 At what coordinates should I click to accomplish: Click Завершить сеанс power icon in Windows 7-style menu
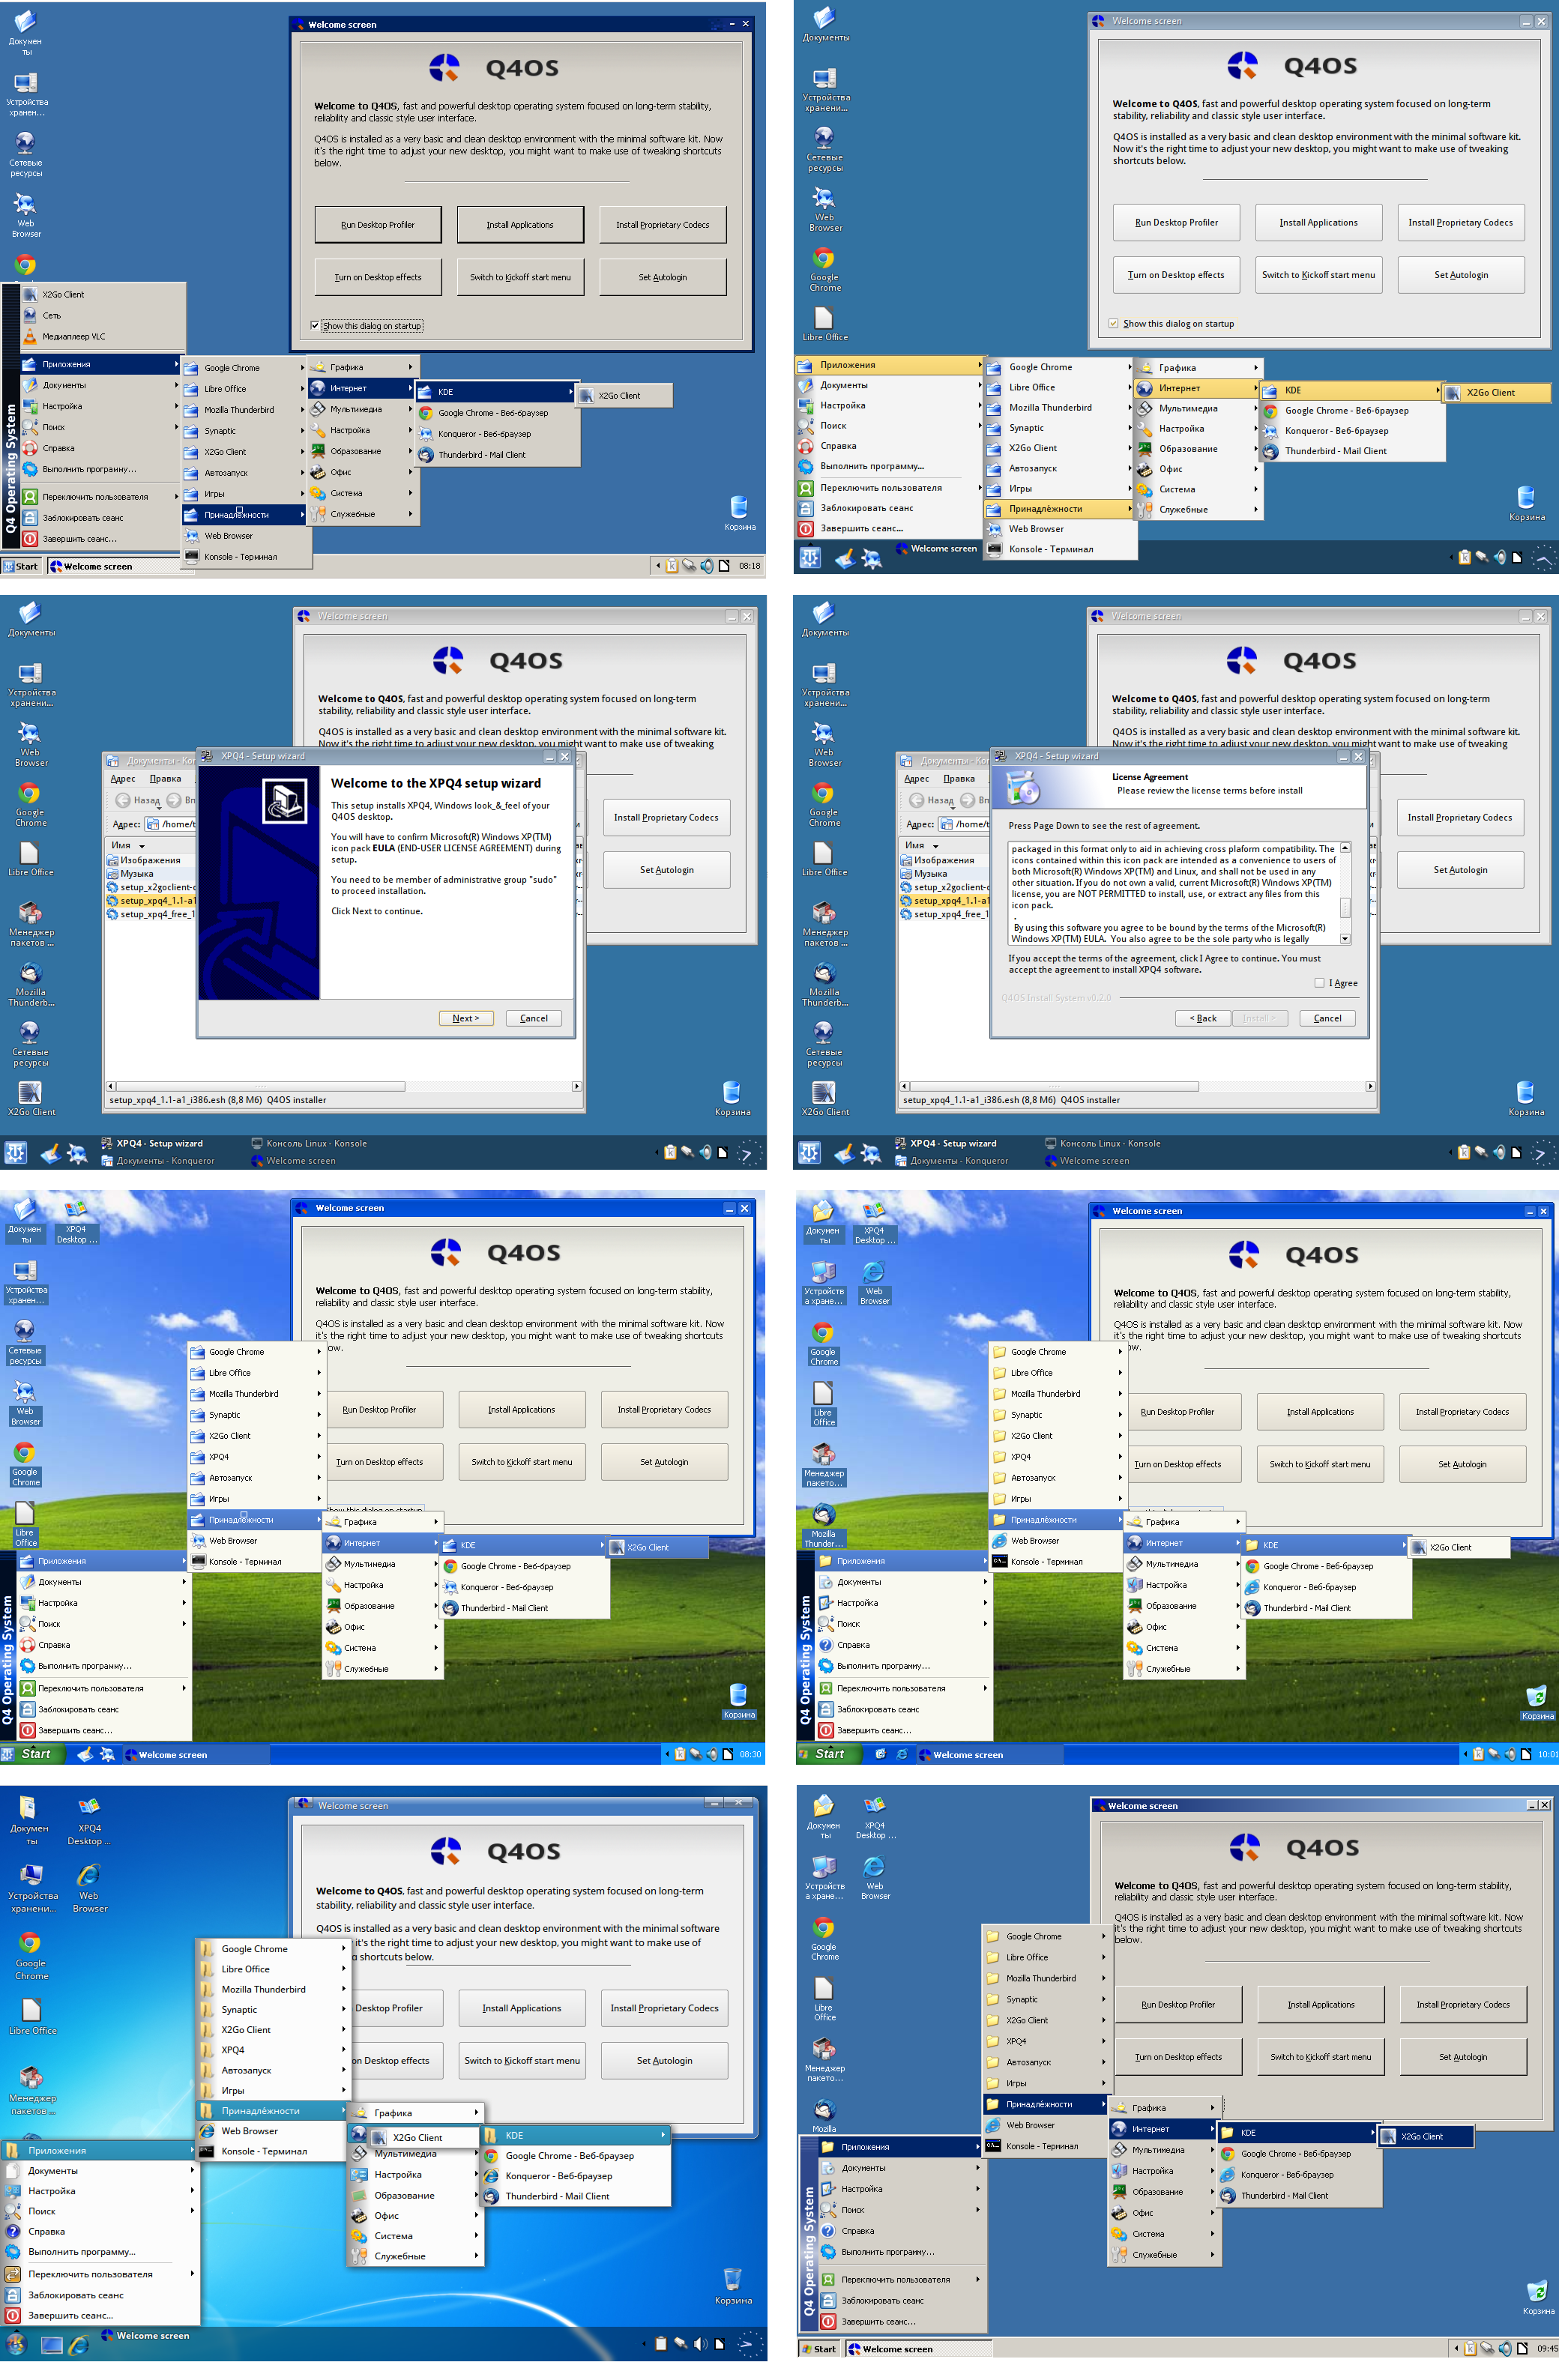[13, 2315]
